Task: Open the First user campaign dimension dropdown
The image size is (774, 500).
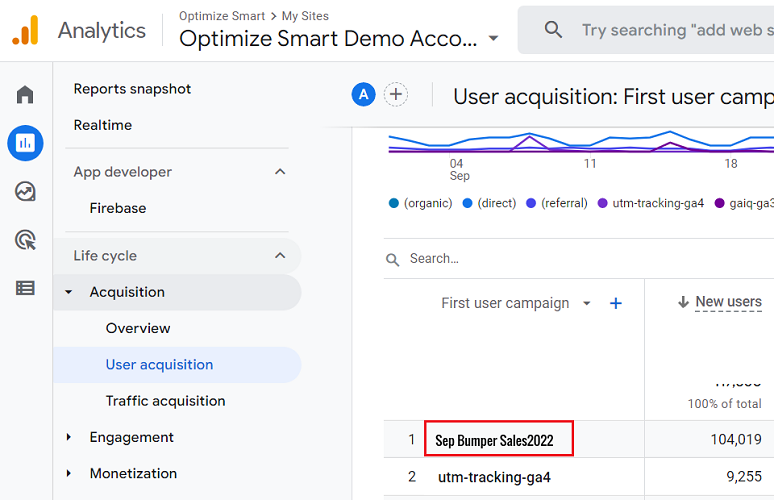Action: tap(587, 303)
